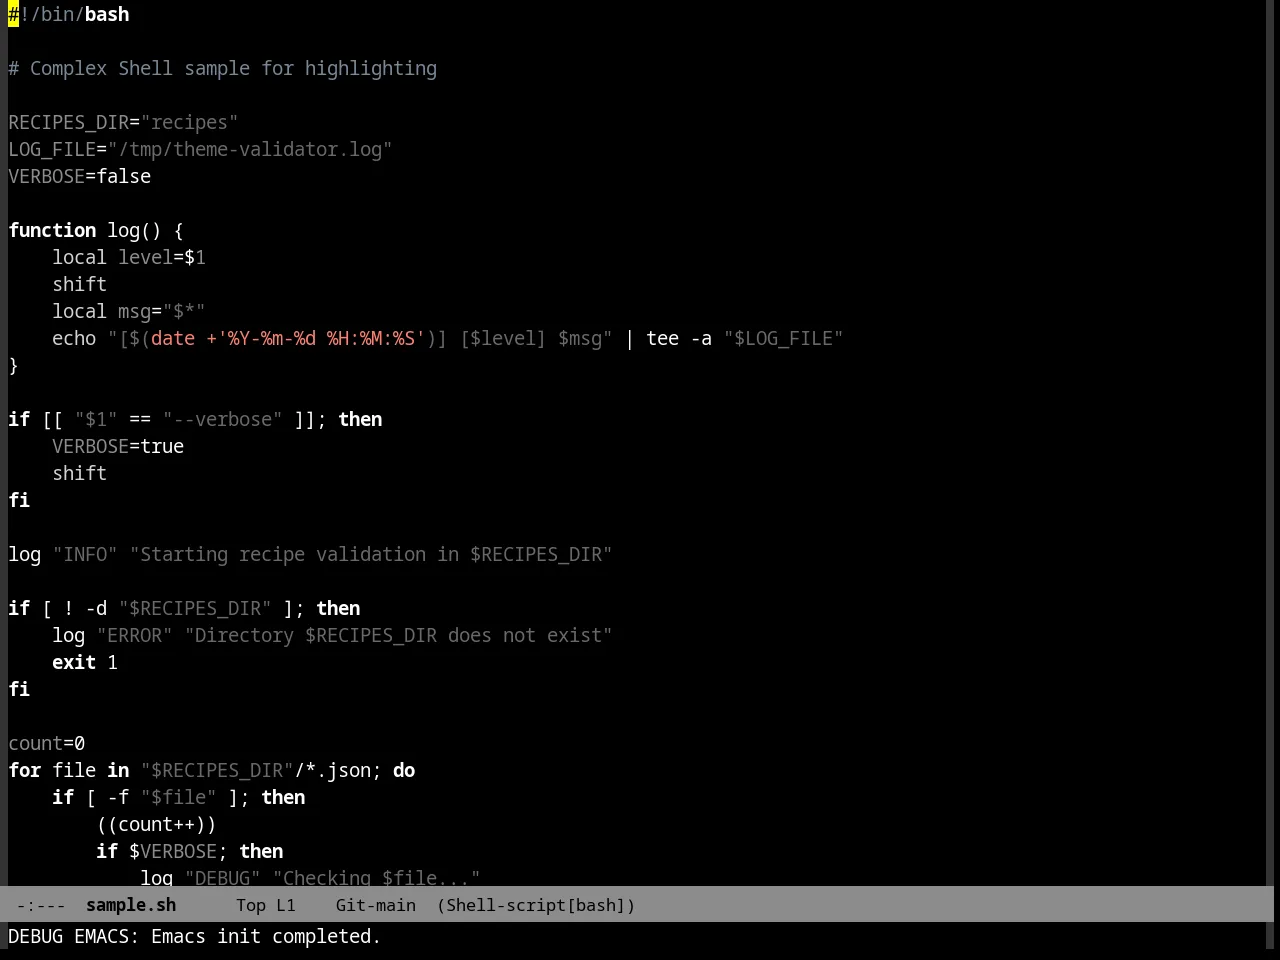This screenshot has height=960, width=1280.
Task: Click the 'for file in' loop line
Action: (212, 770)
